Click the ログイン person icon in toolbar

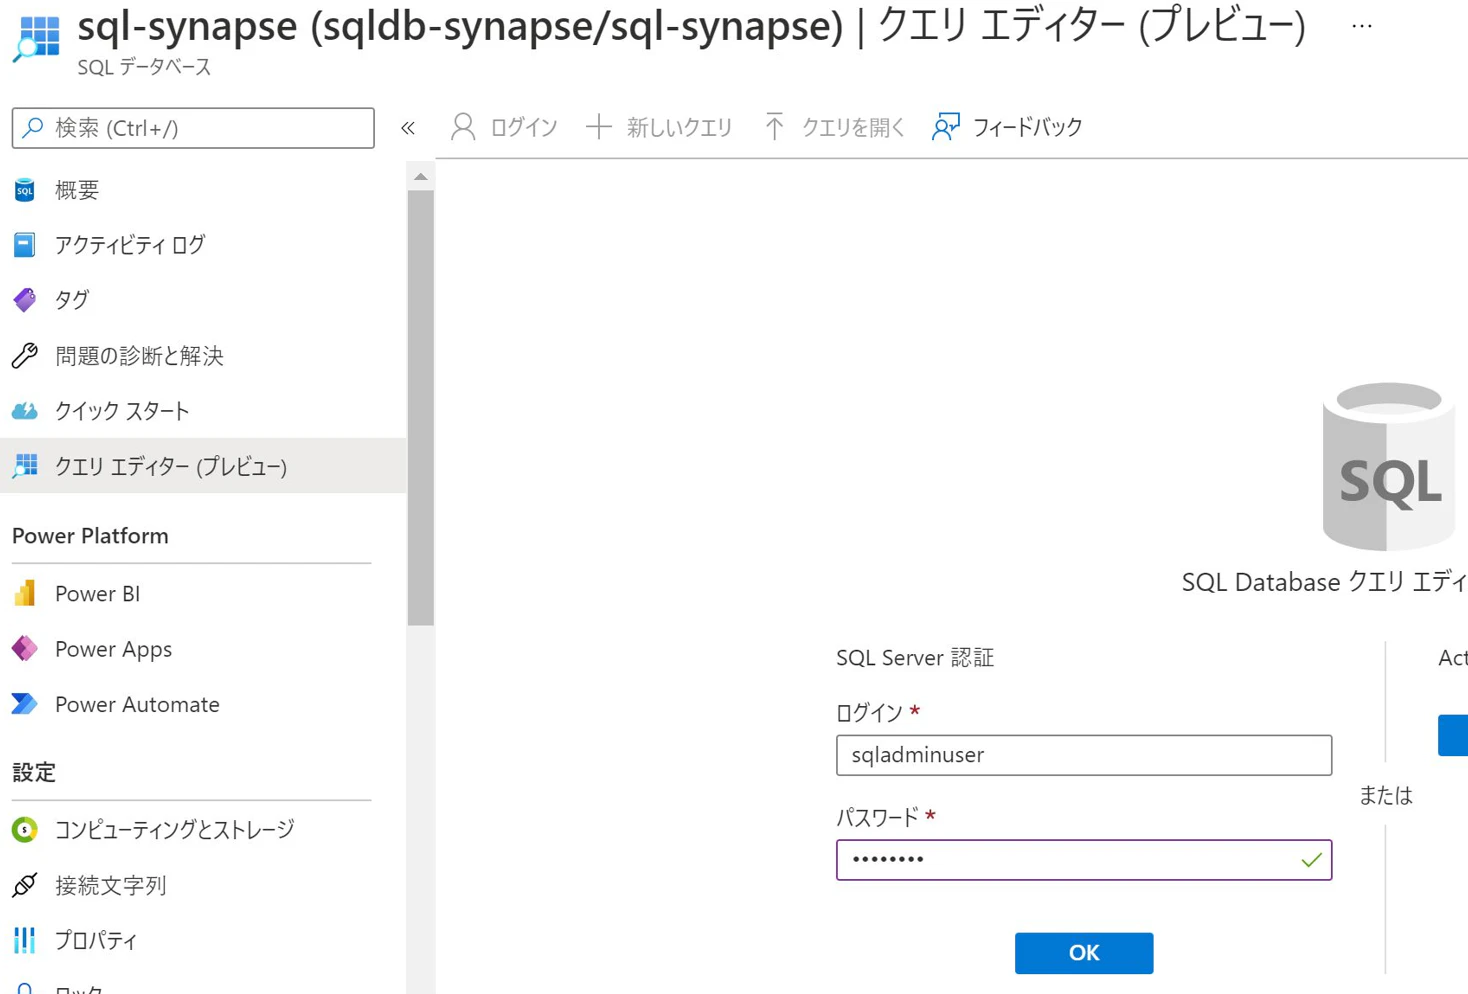463,127
